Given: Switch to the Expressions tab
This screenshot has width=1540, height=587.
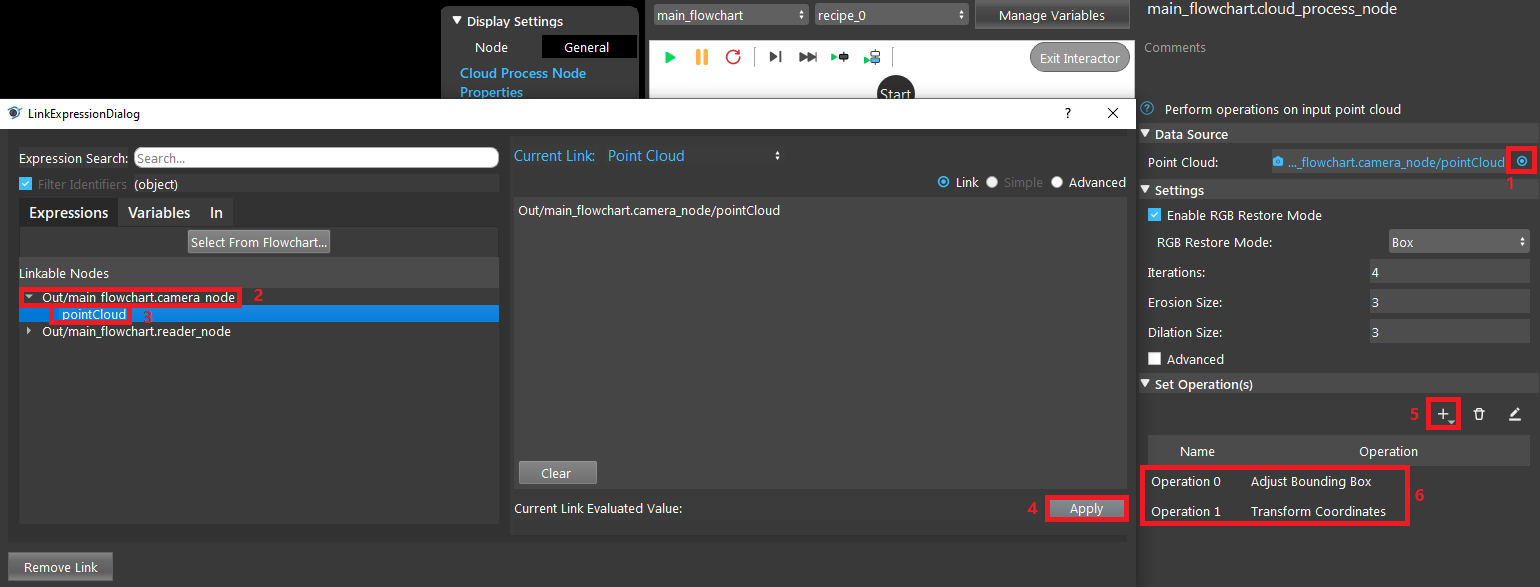Looking at the screenshot, I should 68,212.
